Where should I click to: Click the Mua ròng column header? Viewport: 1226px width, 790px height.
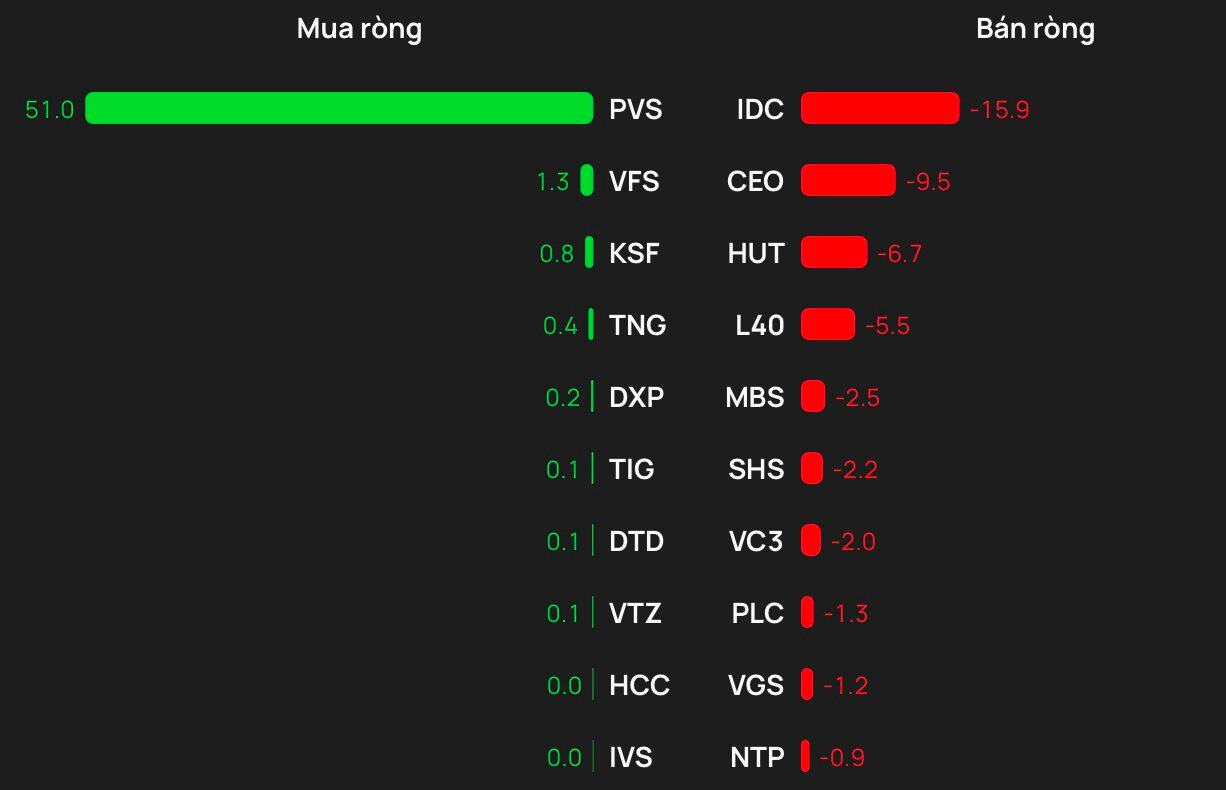point(359,29)
